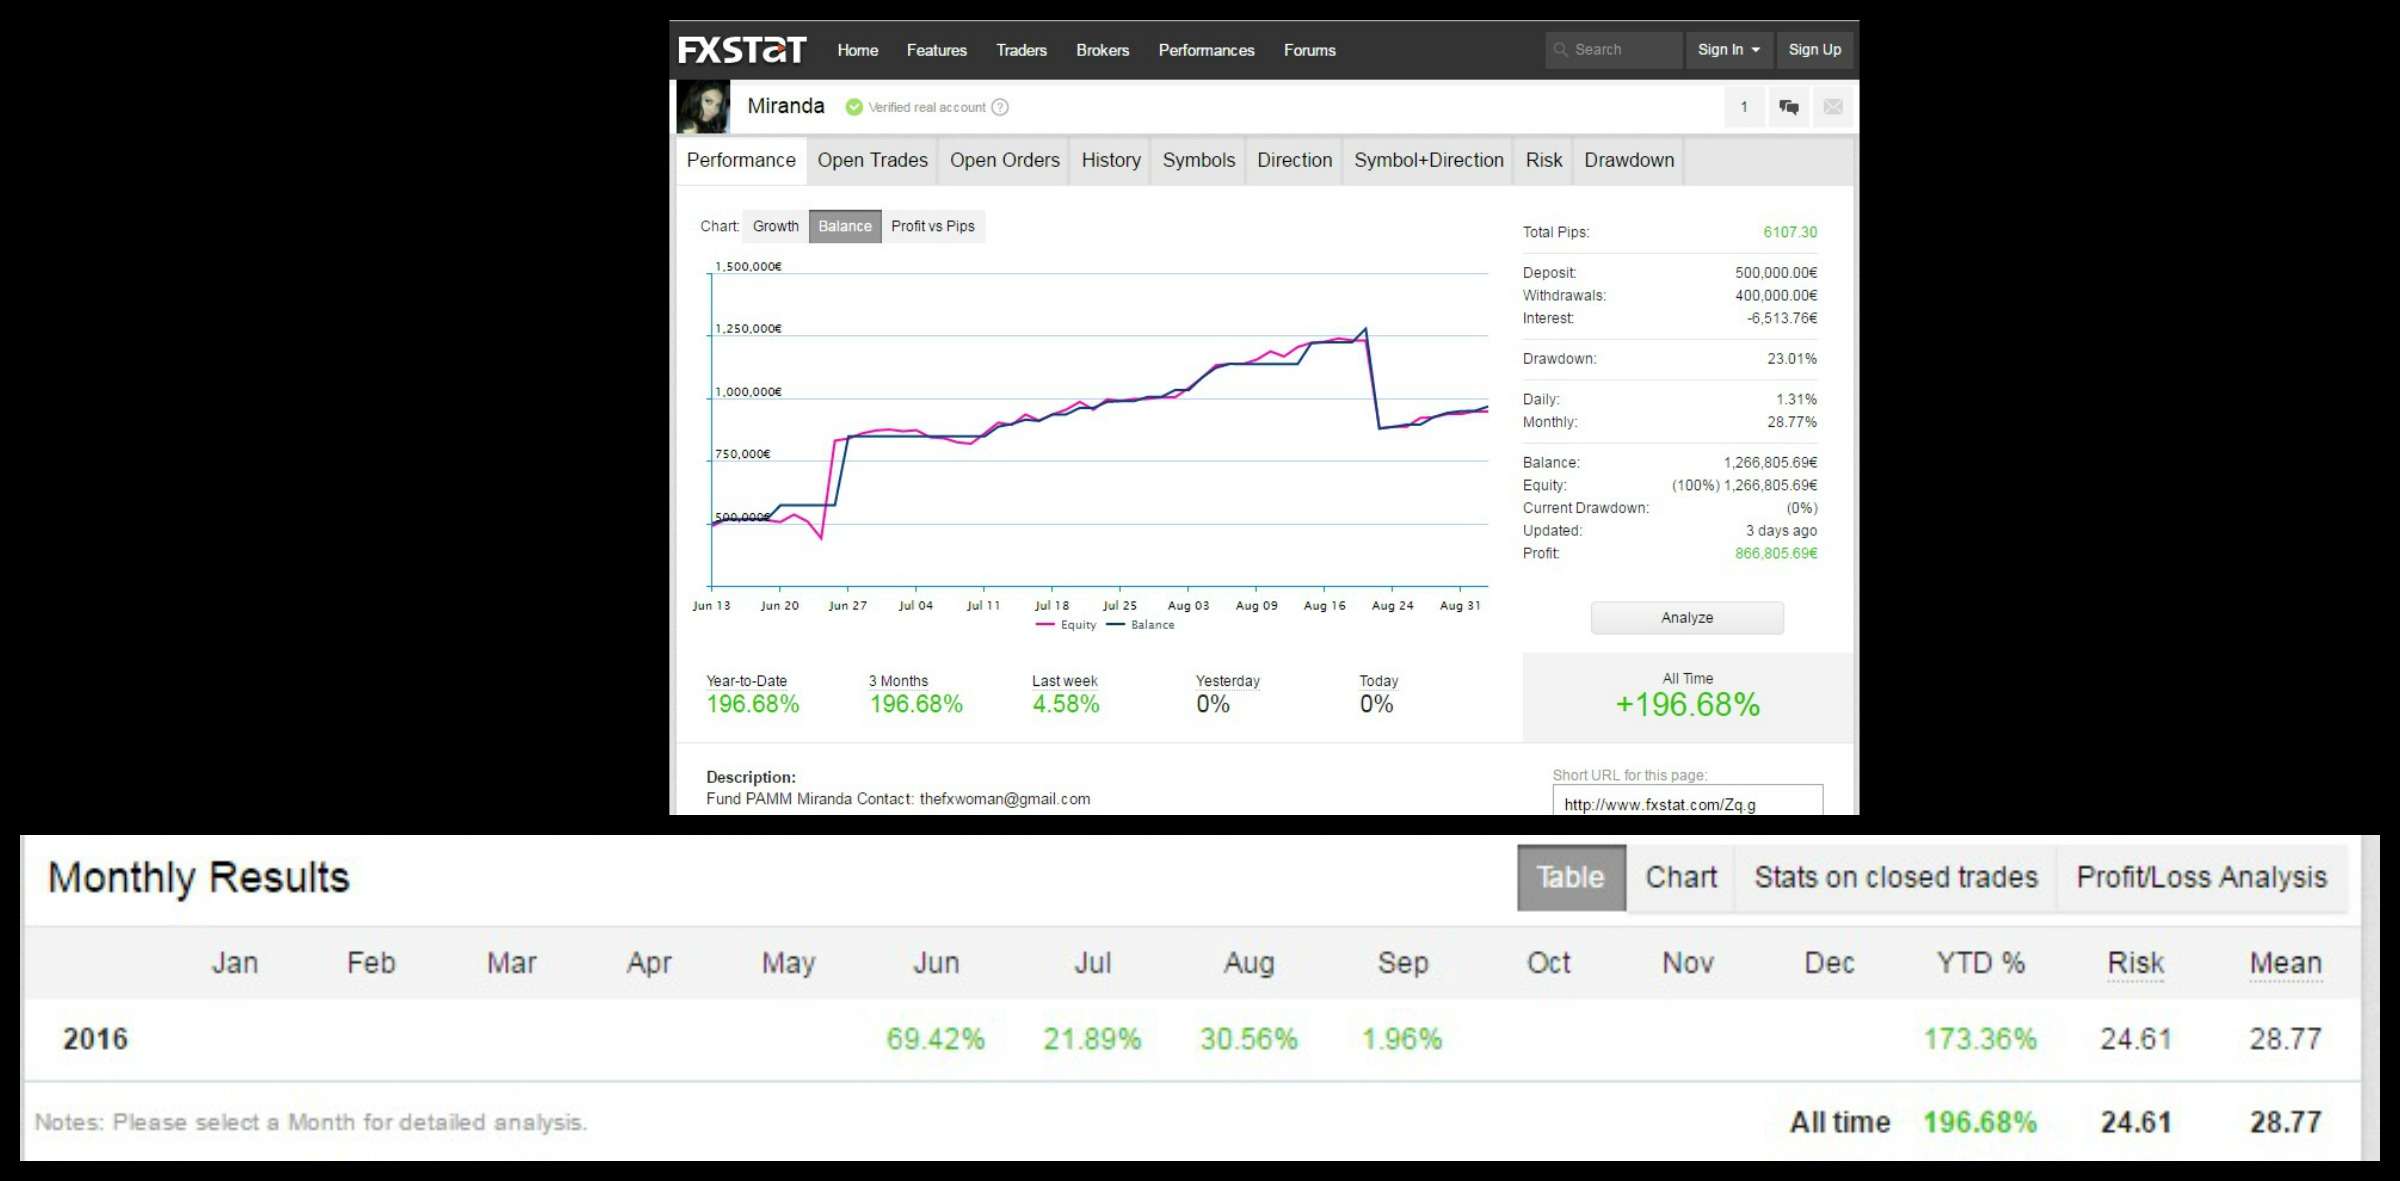The image size is (2400, 1181).
Task: Expand the Sign In dropdown
Action: tap(1728, 49)
